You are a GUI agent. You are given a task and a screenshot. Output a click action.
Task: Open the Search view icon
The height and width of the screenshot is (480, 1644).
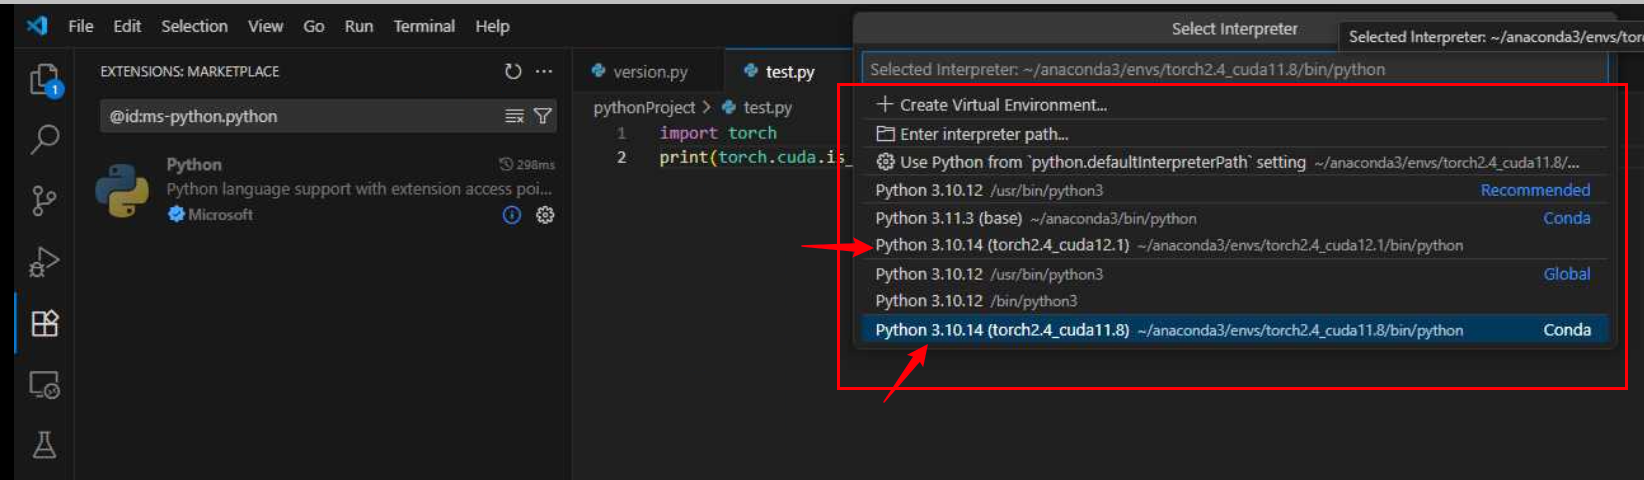(44, 139)
